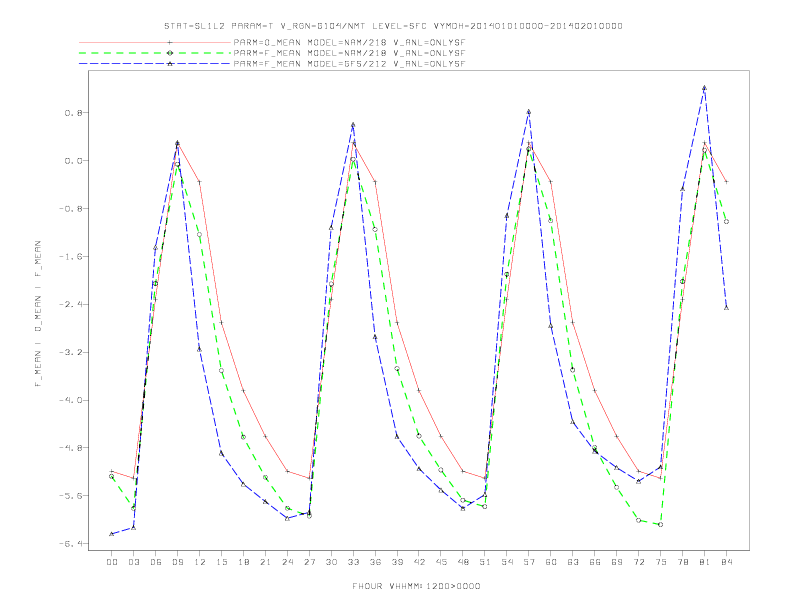
Task: Click the circle marker on green legend line
Action: point(170,53)
